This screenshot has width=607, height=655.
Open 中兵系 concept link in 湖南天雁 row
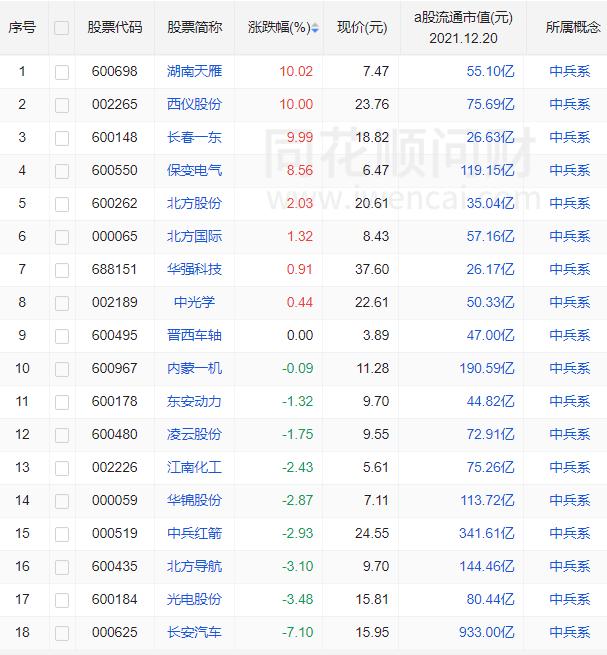coord(570,71)
